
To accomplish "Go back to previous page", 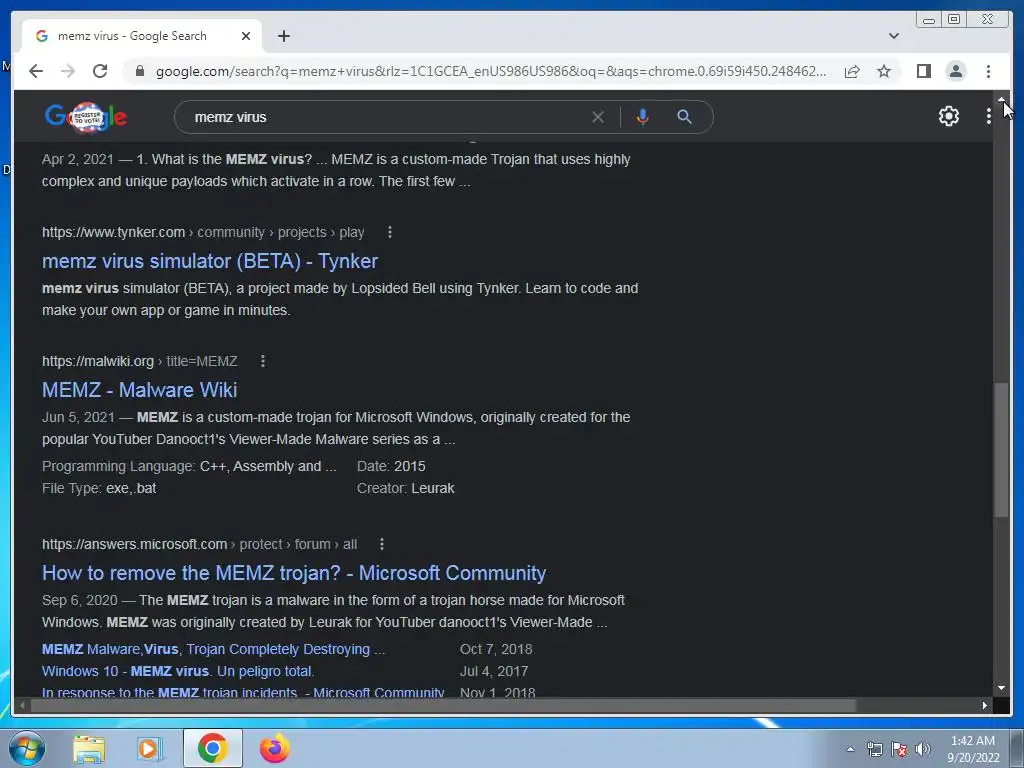I will pyautogui.click(x=36, y=71).
